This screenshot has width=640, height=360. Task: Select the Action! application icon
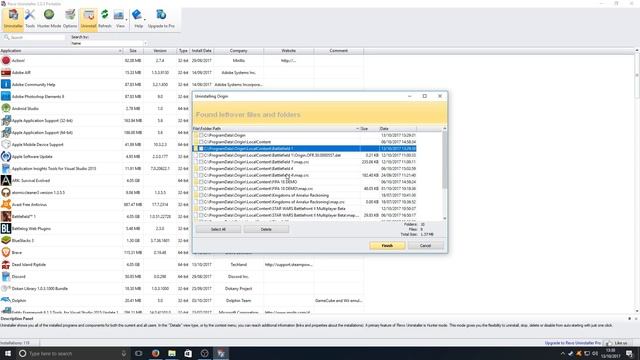coord(6,60)
